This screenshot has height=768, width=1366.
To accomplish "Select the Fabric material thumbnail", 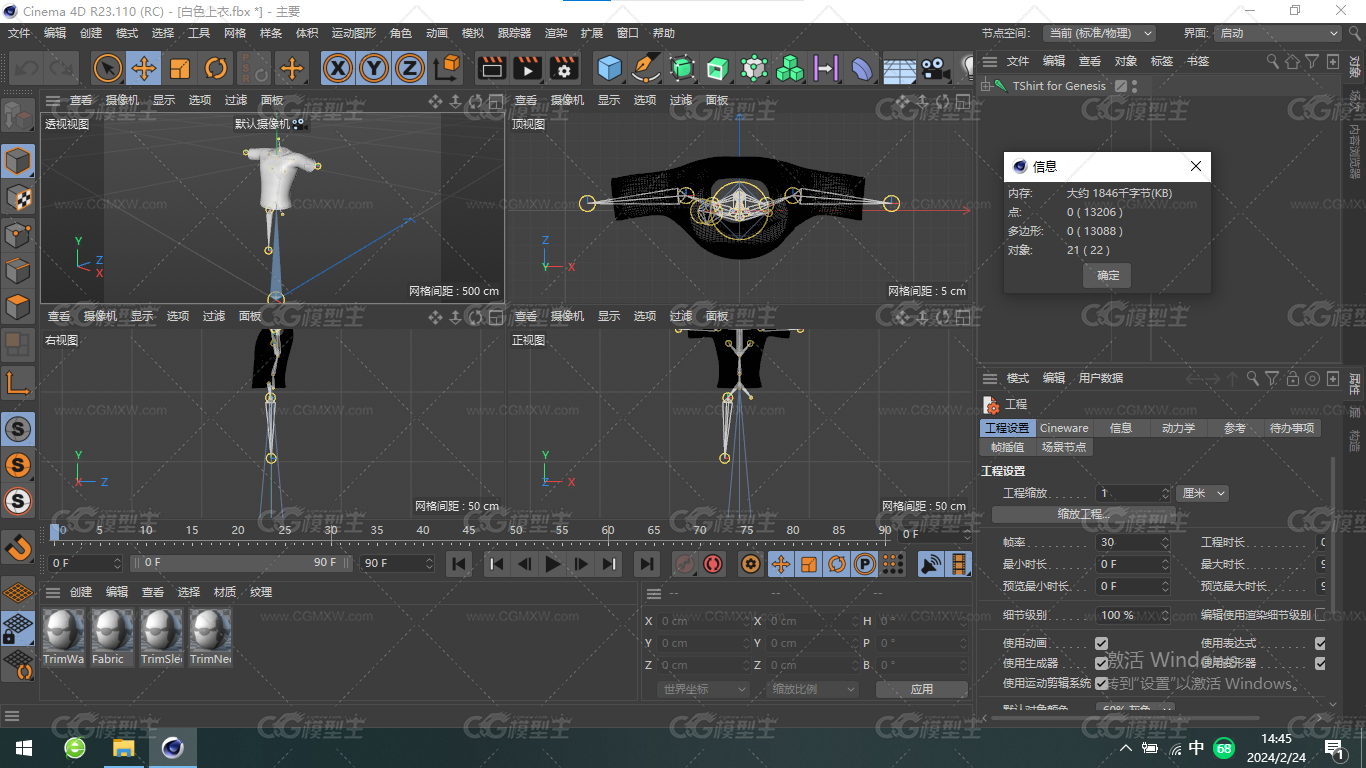I will pyautogui.click(x=112, y=637).
